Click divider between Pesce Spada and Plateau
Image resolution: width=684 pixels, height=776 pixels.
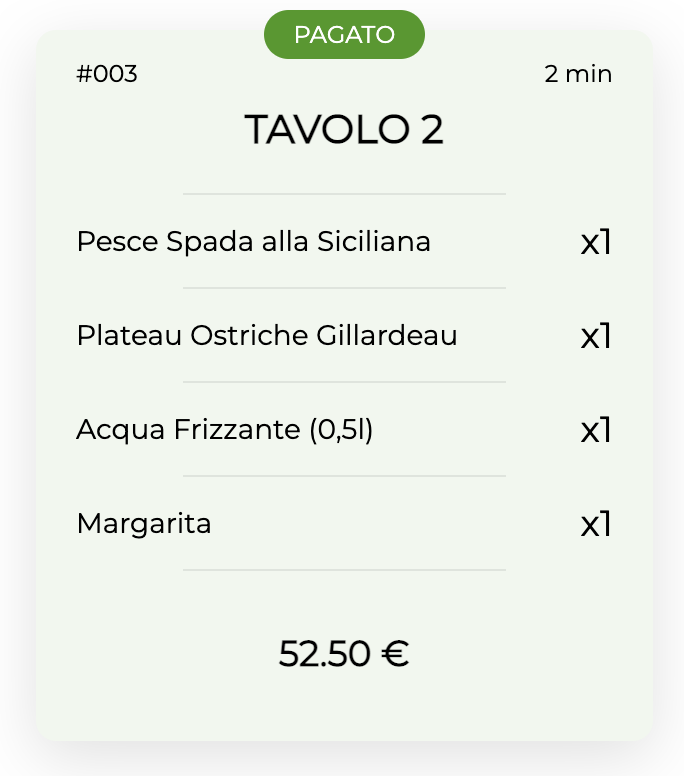coord(344,288)
